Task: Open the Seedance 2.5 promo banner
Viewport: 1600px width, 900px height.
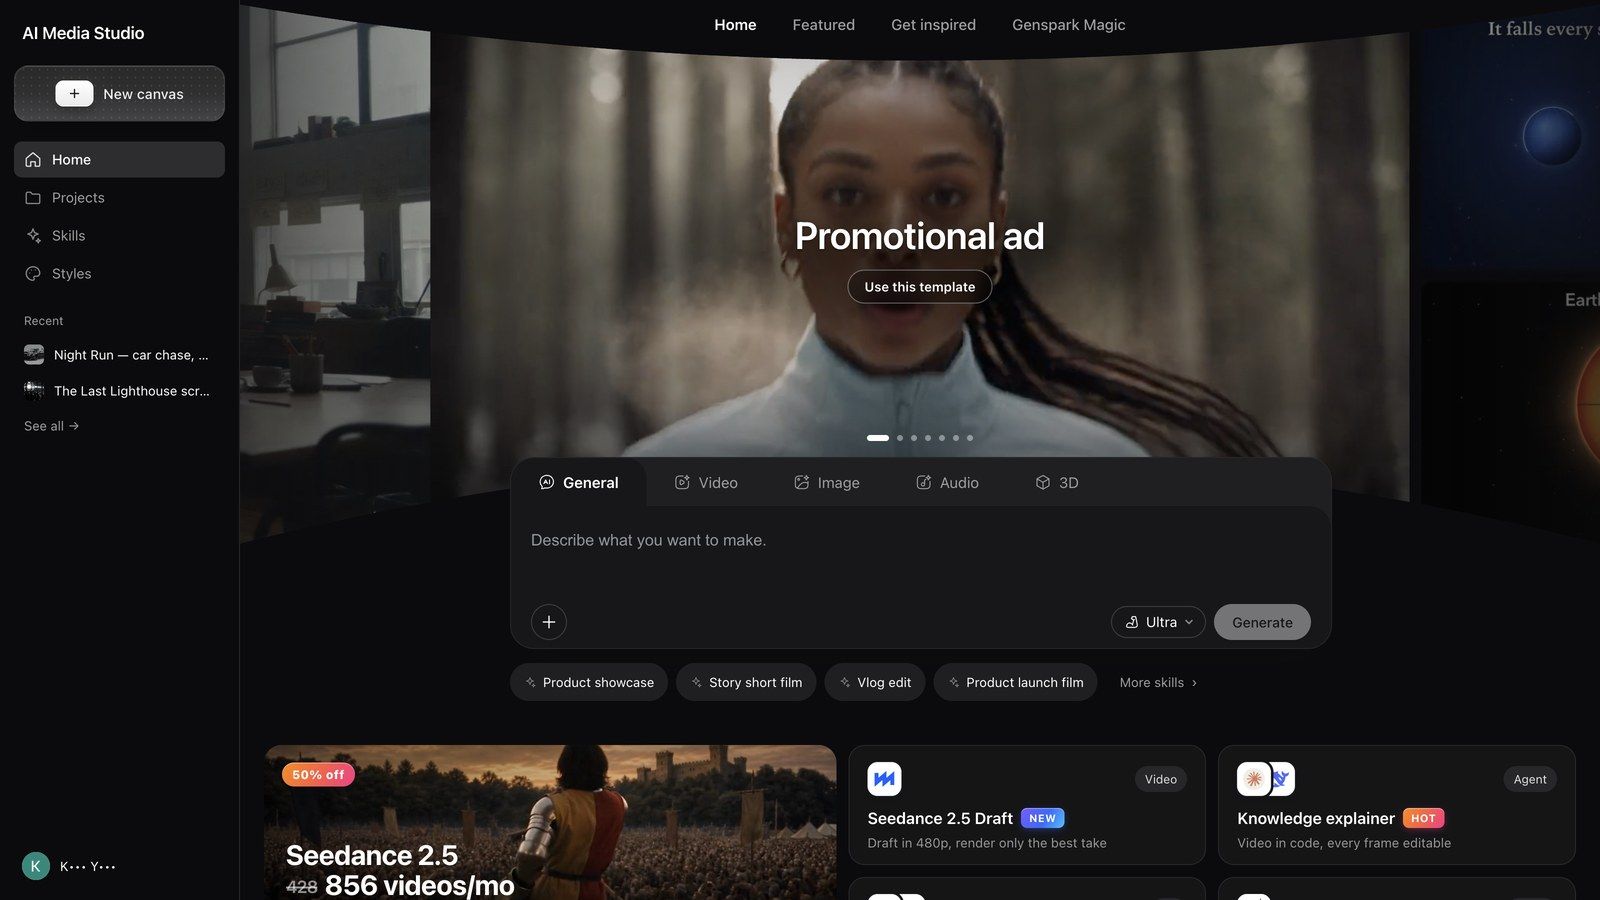Action: pos(550,822)
